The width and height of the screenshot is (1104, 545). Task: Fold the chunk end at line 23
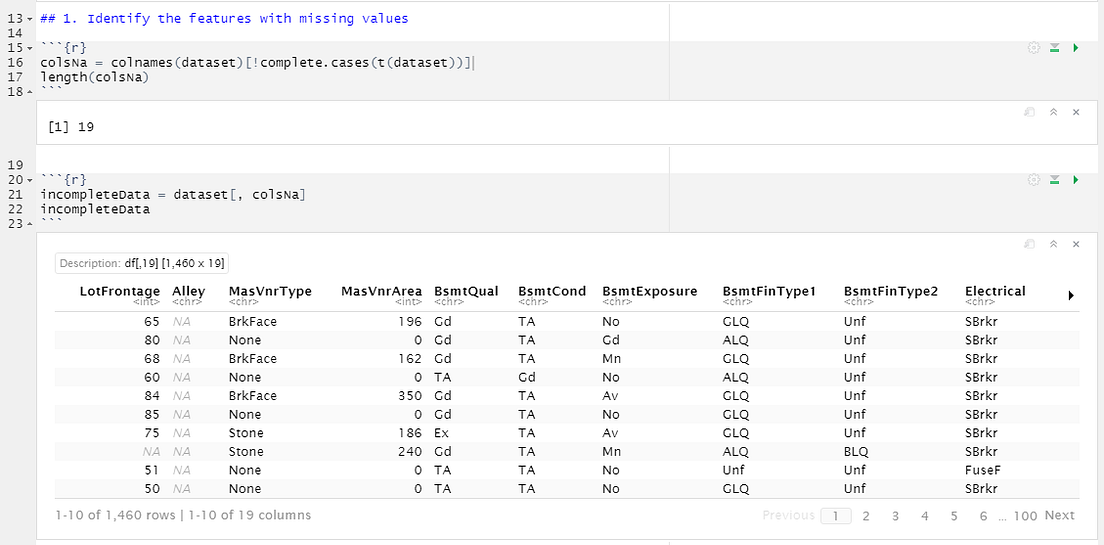(29, 224)
